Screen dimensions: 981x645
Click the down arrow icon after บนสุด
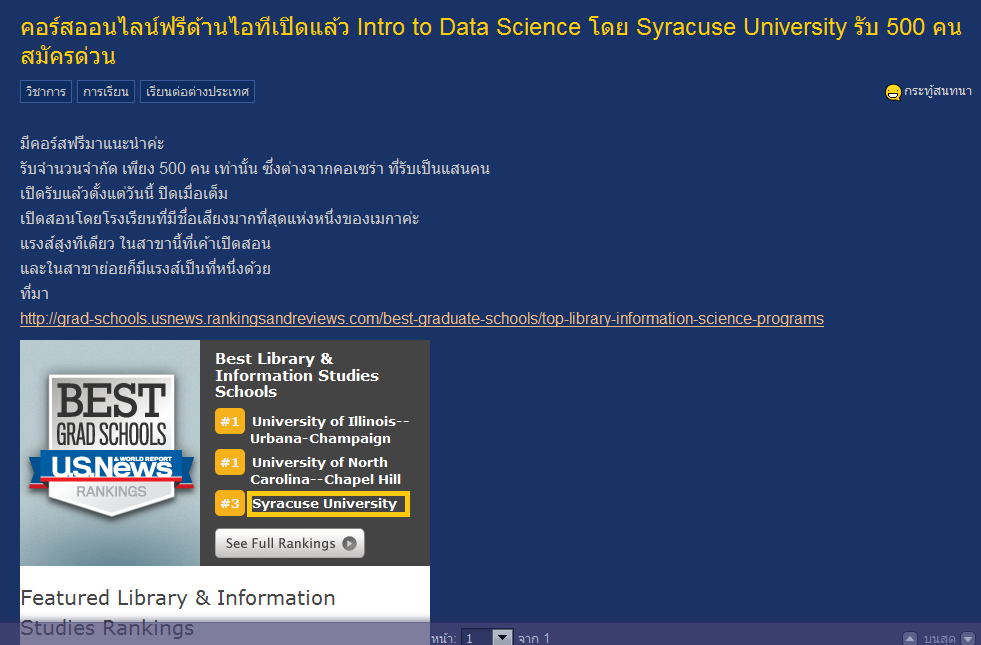tap(968, 639)
